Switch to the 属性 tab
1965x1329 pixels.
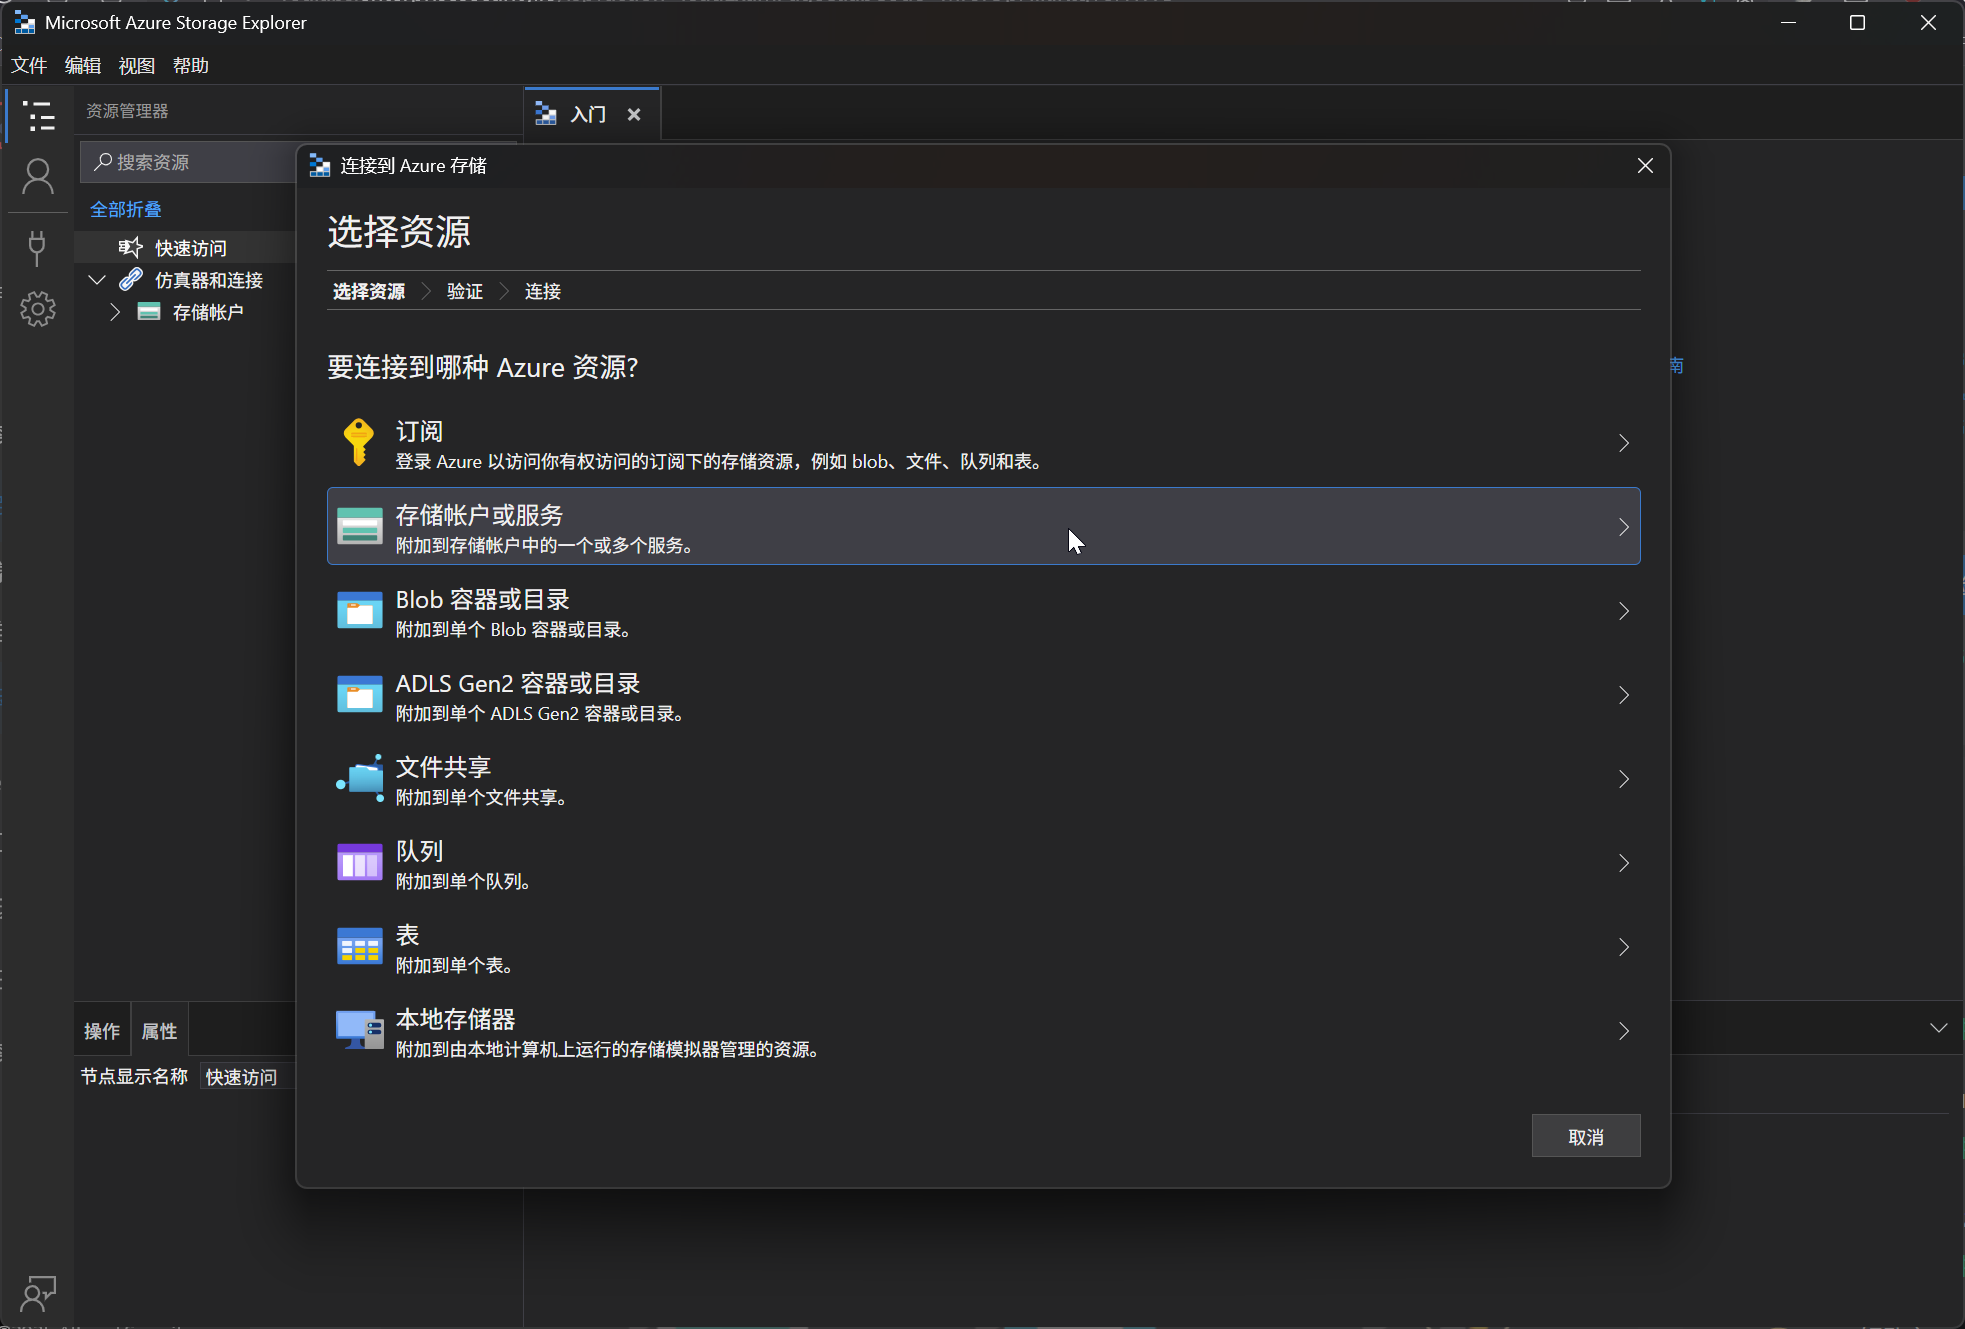tap(159, 1031)
